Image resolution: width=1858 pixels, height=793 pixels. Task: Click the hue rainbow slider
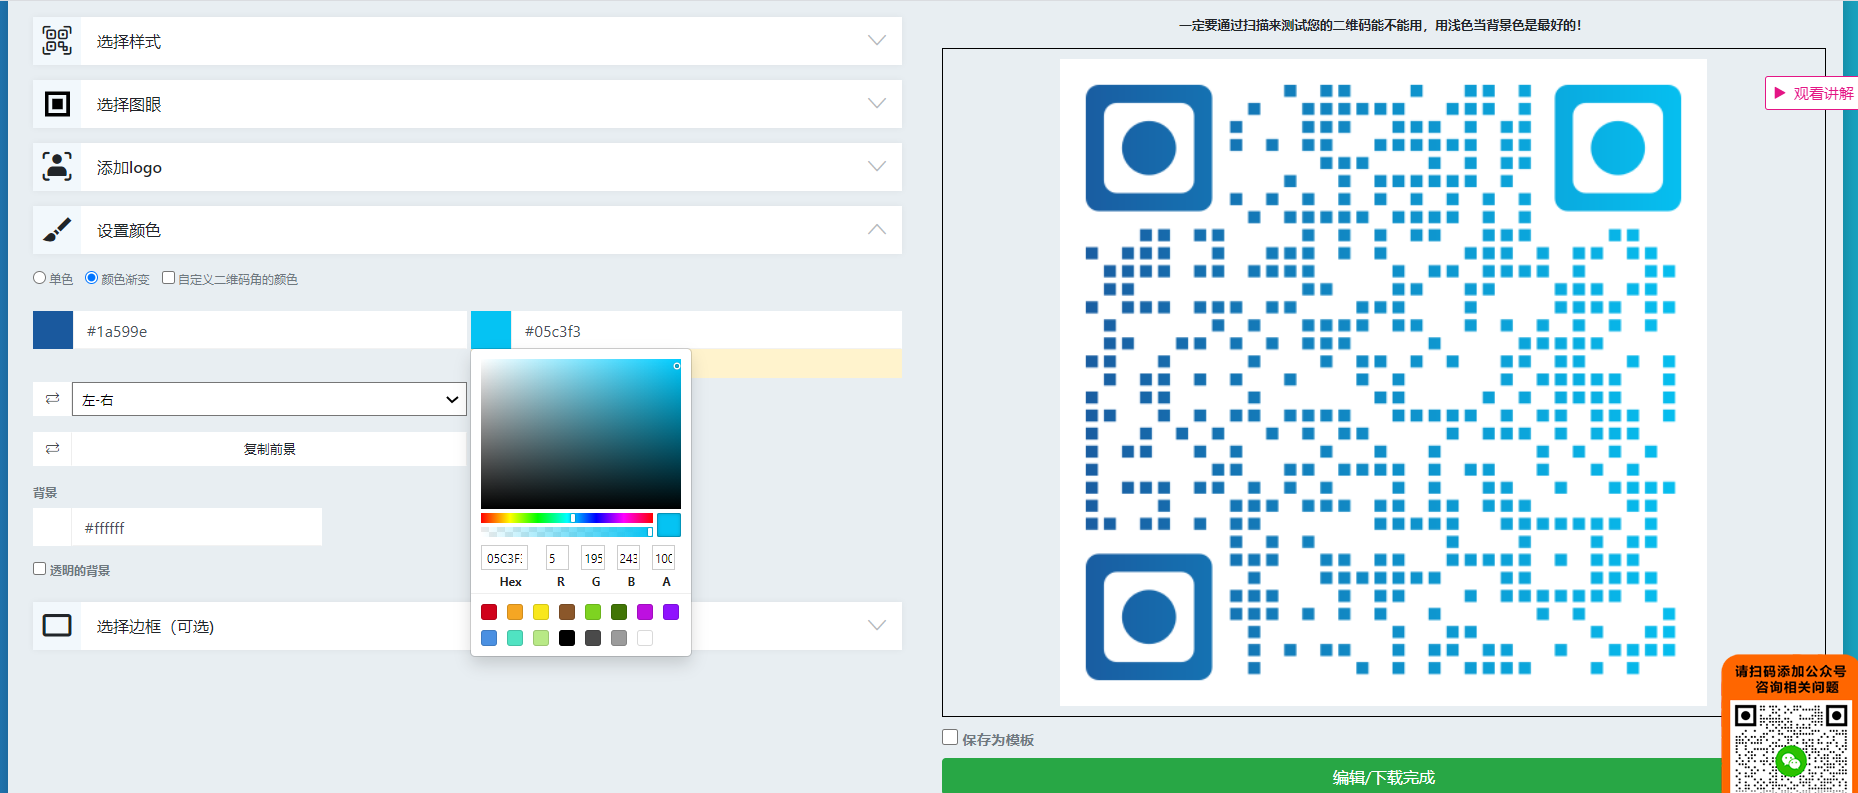[x=567, y=518]
